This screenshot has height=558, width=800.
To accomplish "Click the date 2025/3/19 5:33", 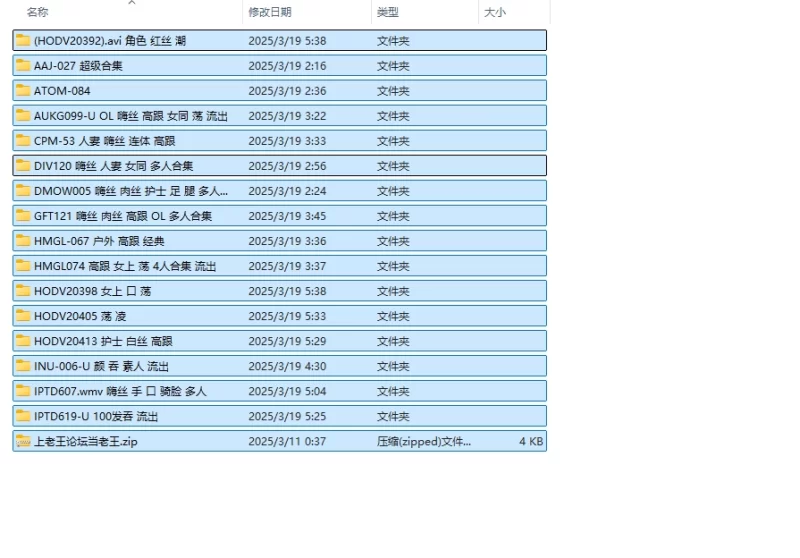I will pos(287,316).
